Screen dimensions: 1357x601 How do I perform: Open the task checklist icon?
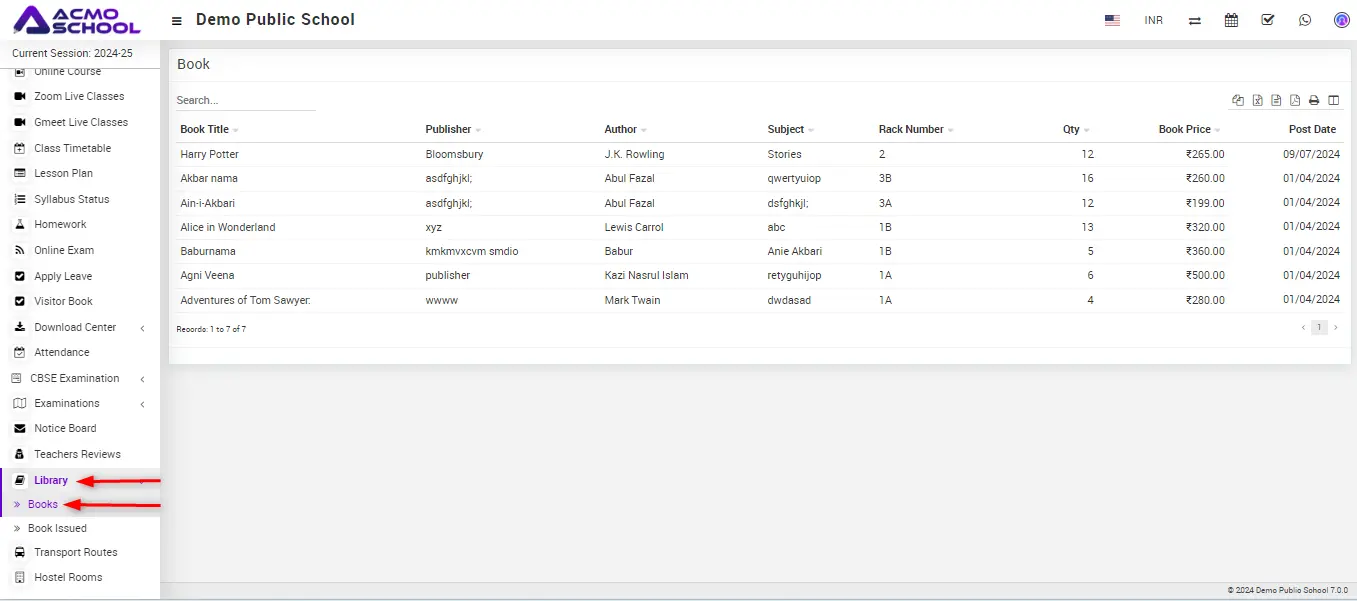(1268, 20)
